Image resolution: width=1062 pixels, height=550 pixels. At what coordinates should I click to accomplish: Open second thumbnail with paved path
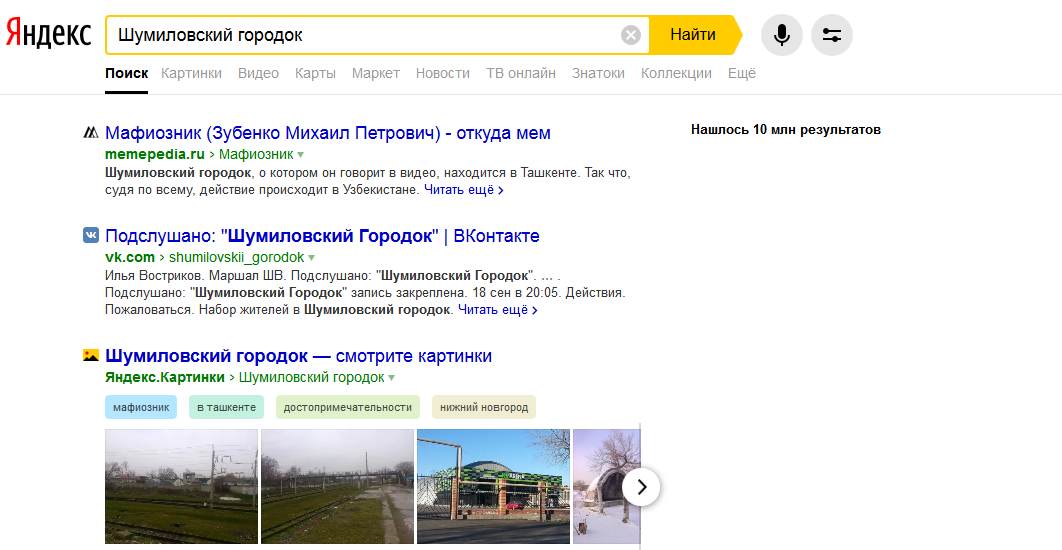click(x=337, y=486)
